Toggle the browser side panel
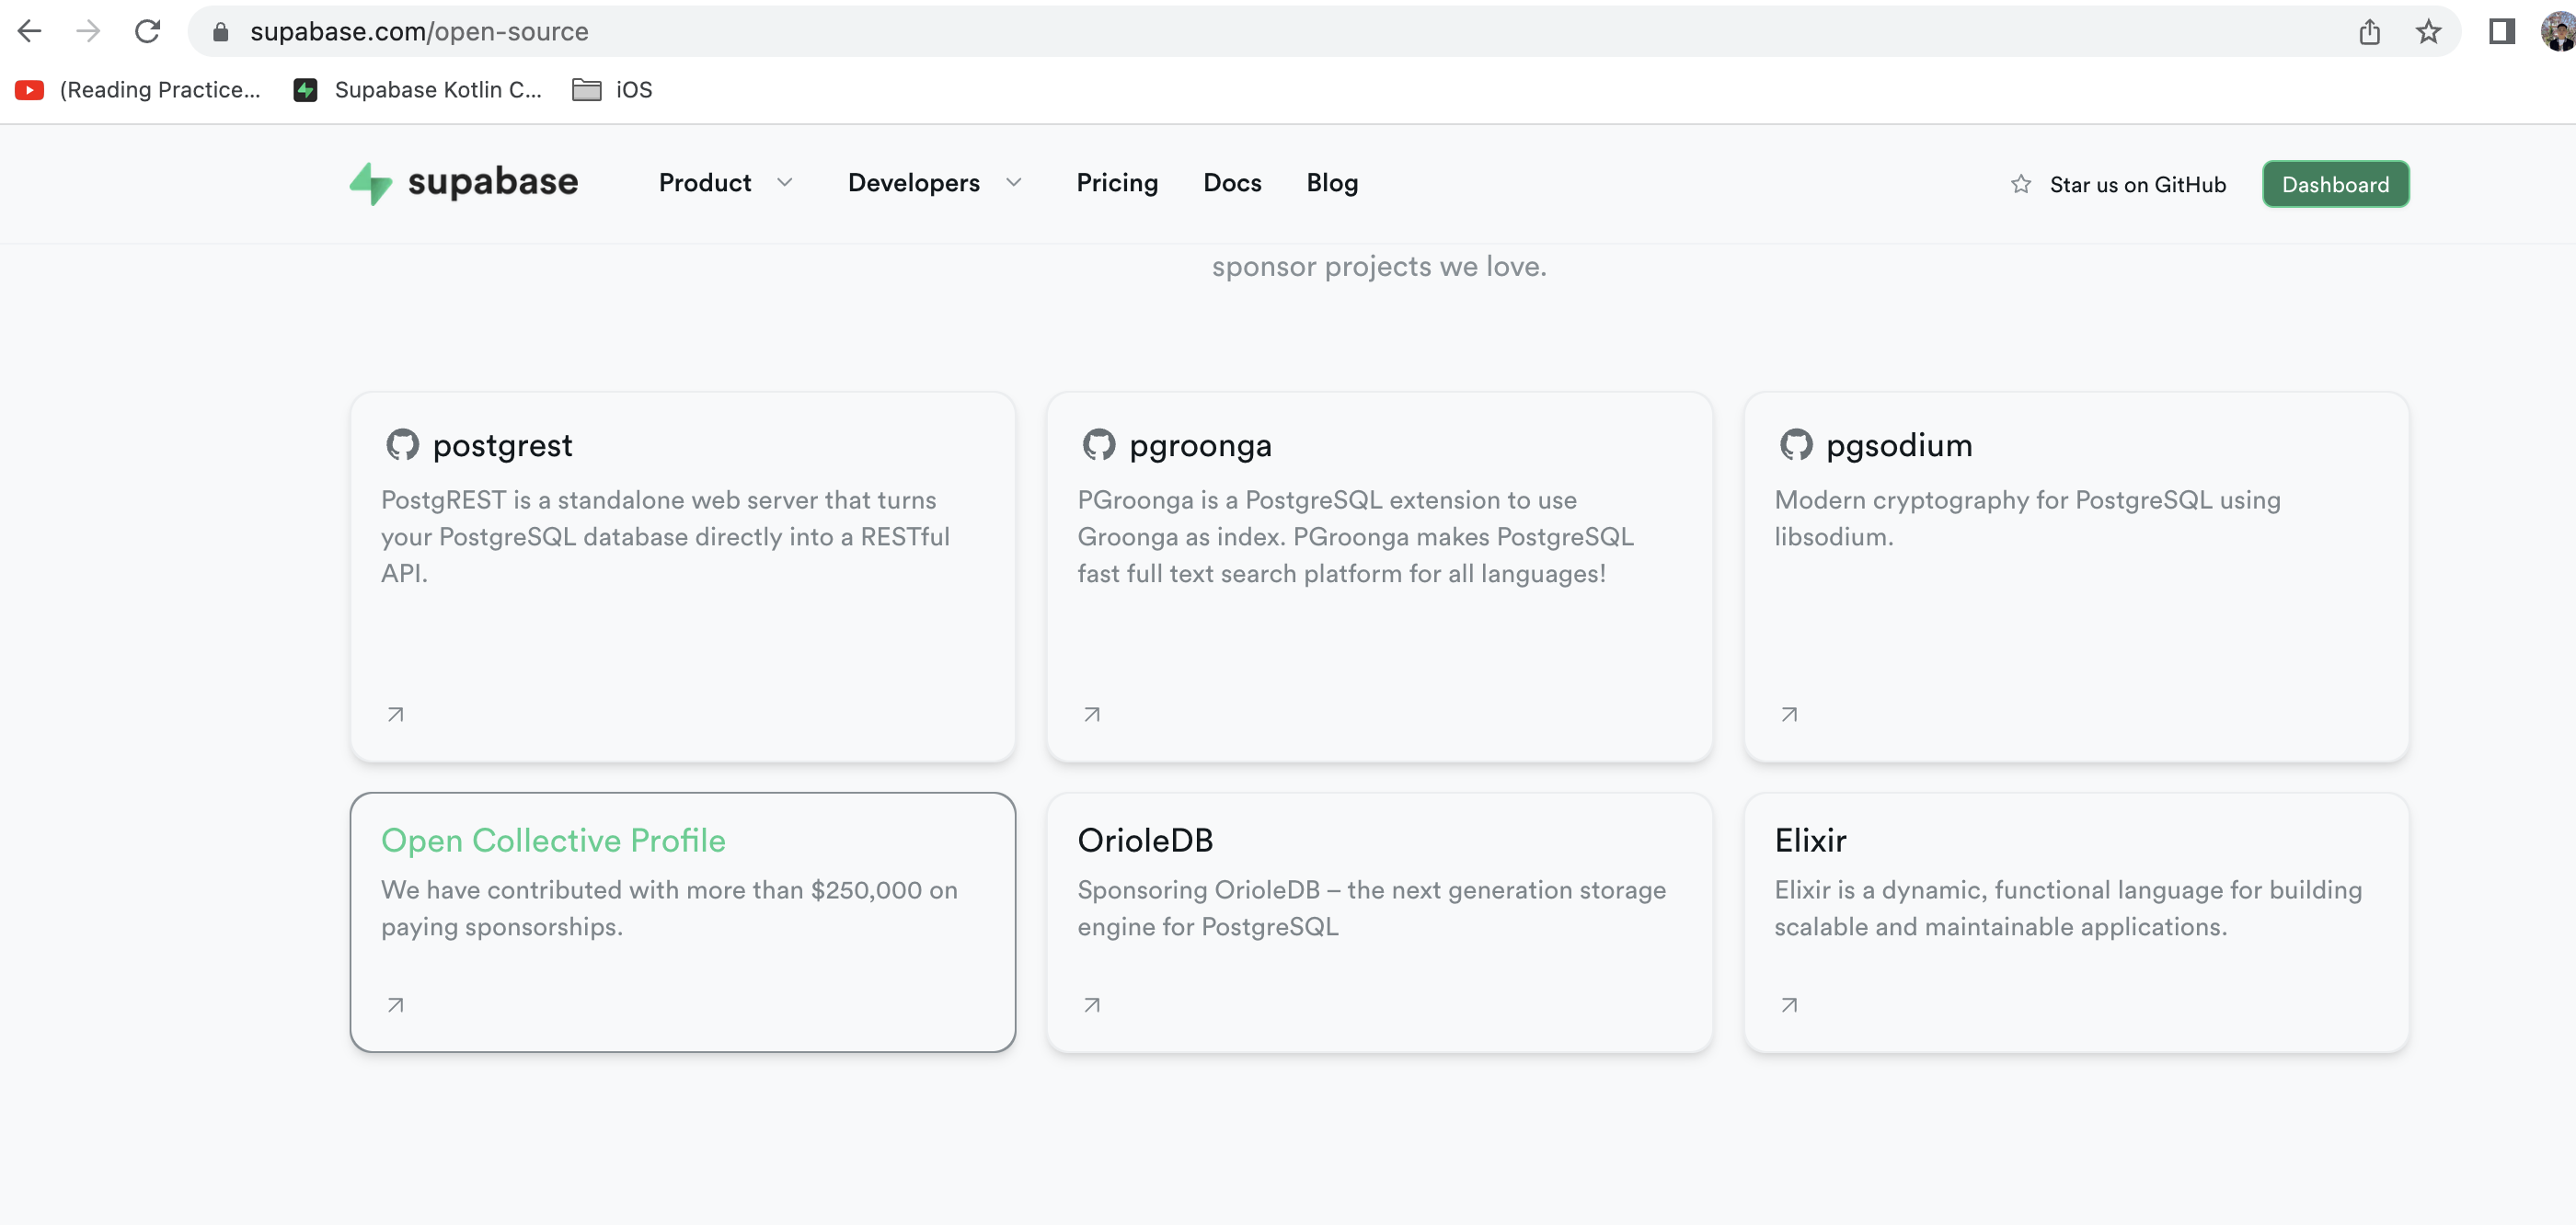Viewport: 2576px width, 1225px height. tap(2501, 32)
